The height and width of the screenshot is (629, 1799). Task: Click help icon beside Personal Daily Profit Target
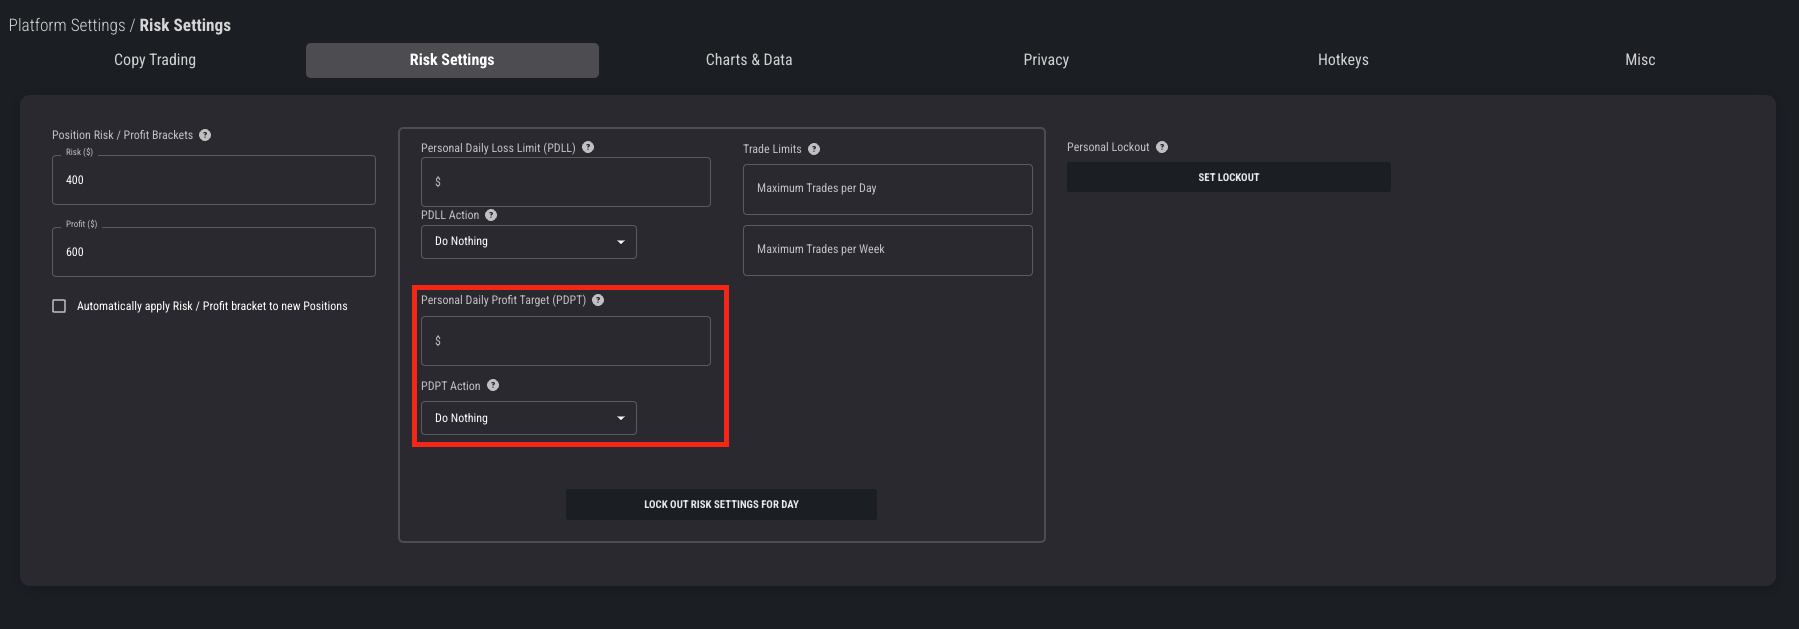tap(598, 300)
